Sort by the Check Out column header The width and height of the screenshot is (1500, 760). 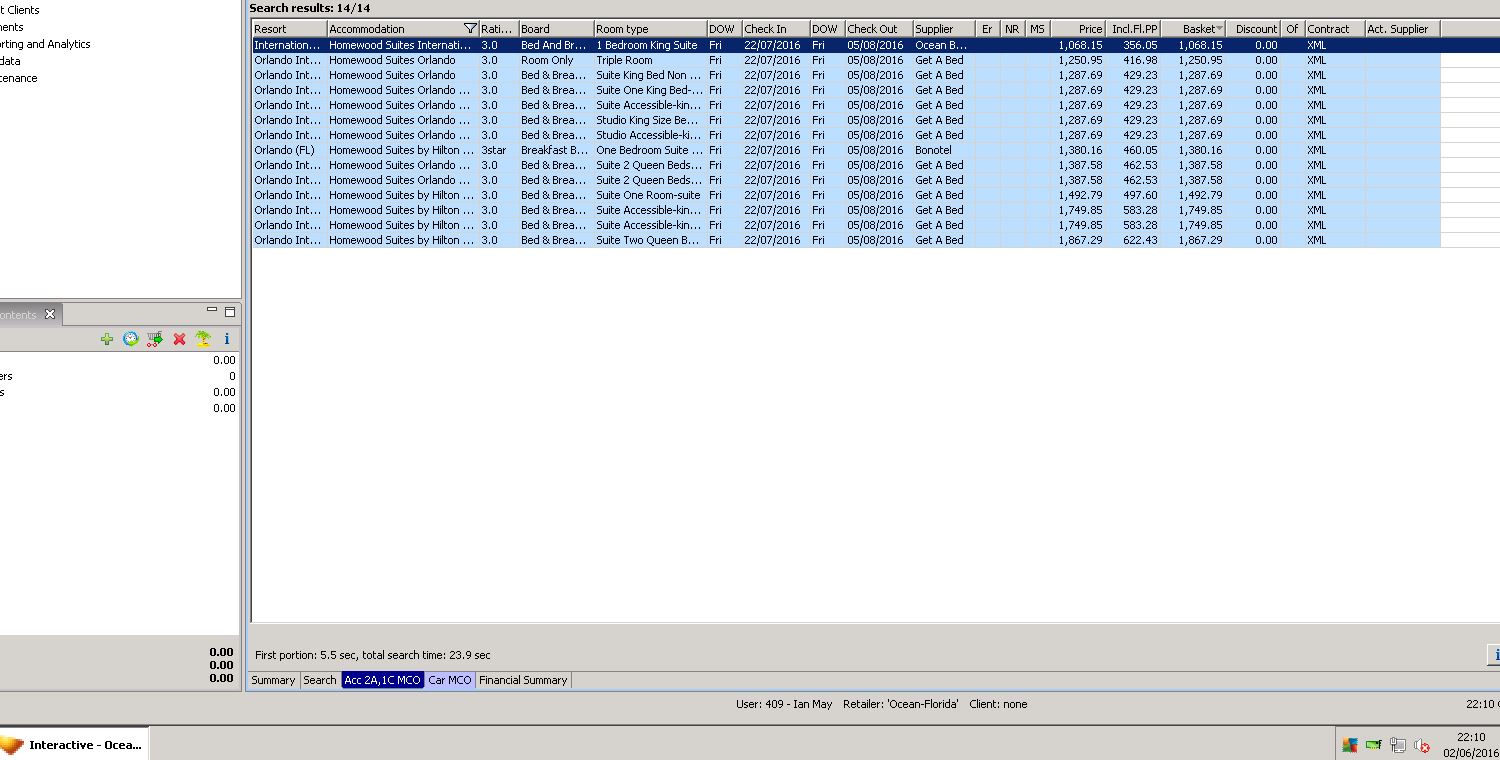[x=878, y=29]
